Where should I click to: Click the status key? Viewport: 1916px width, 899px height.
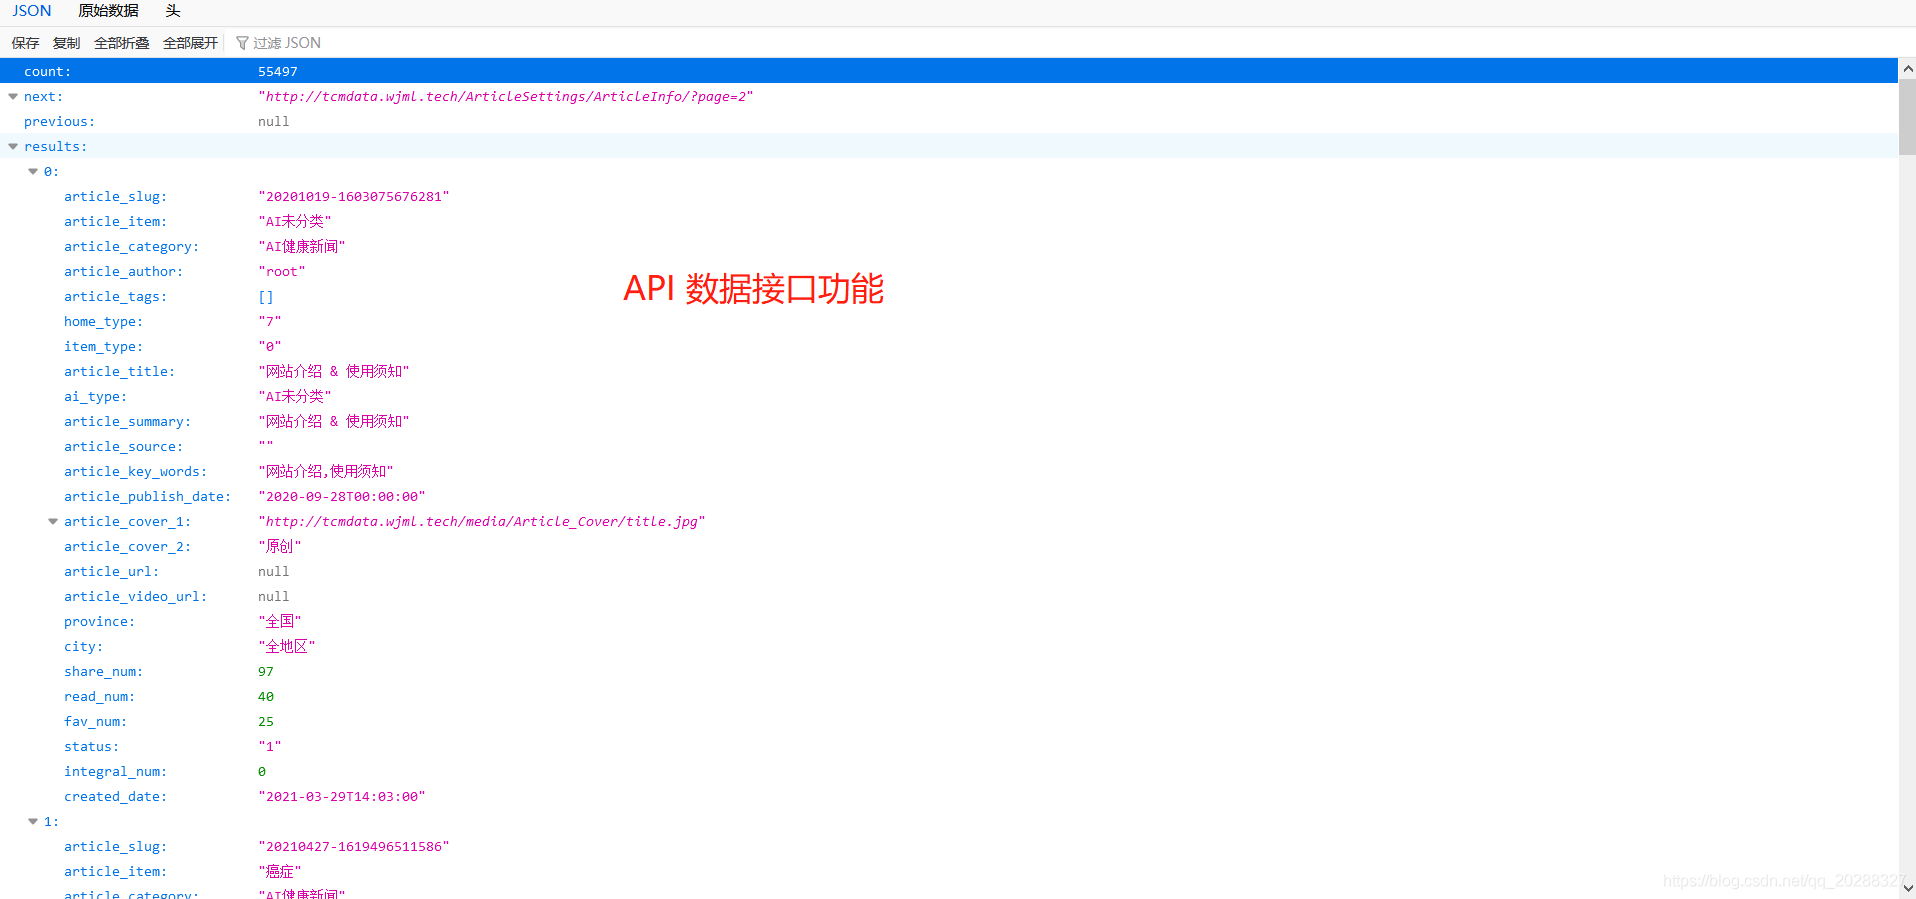[91, 747]
